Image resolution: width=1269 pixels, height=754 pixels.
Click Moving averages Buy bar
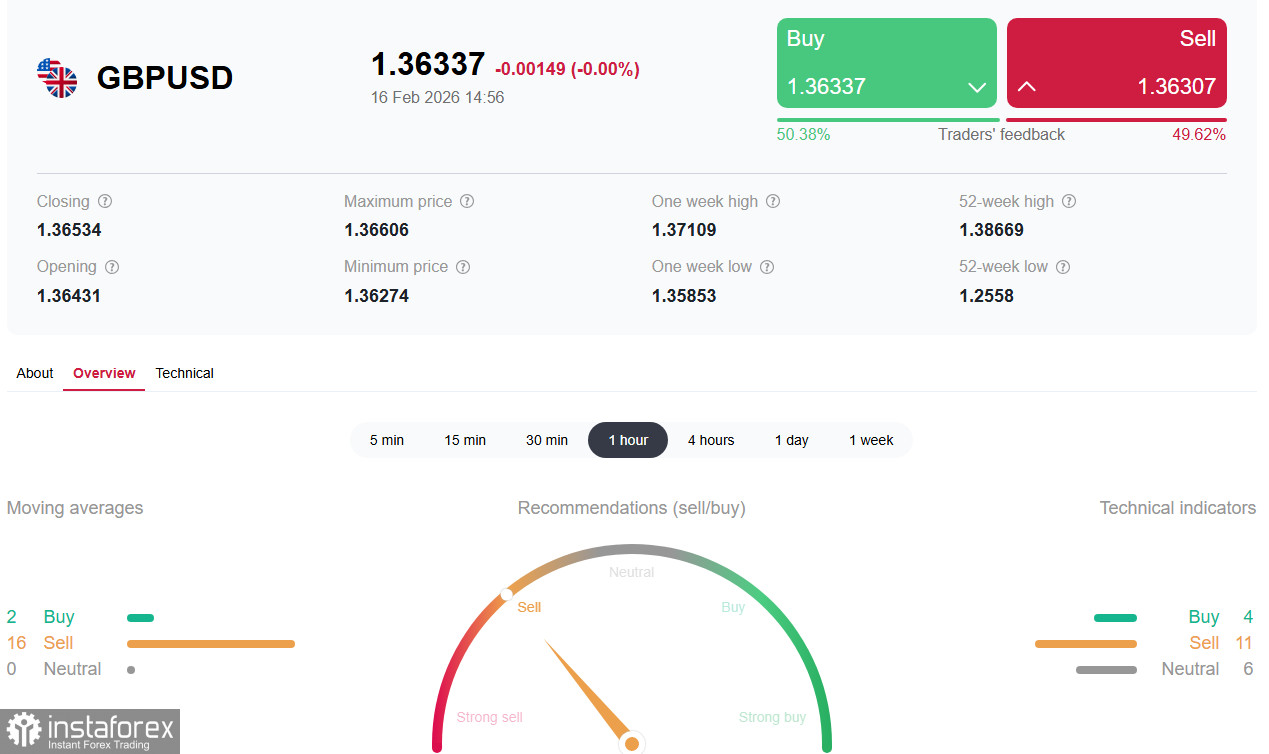click(x=140, y=618)
